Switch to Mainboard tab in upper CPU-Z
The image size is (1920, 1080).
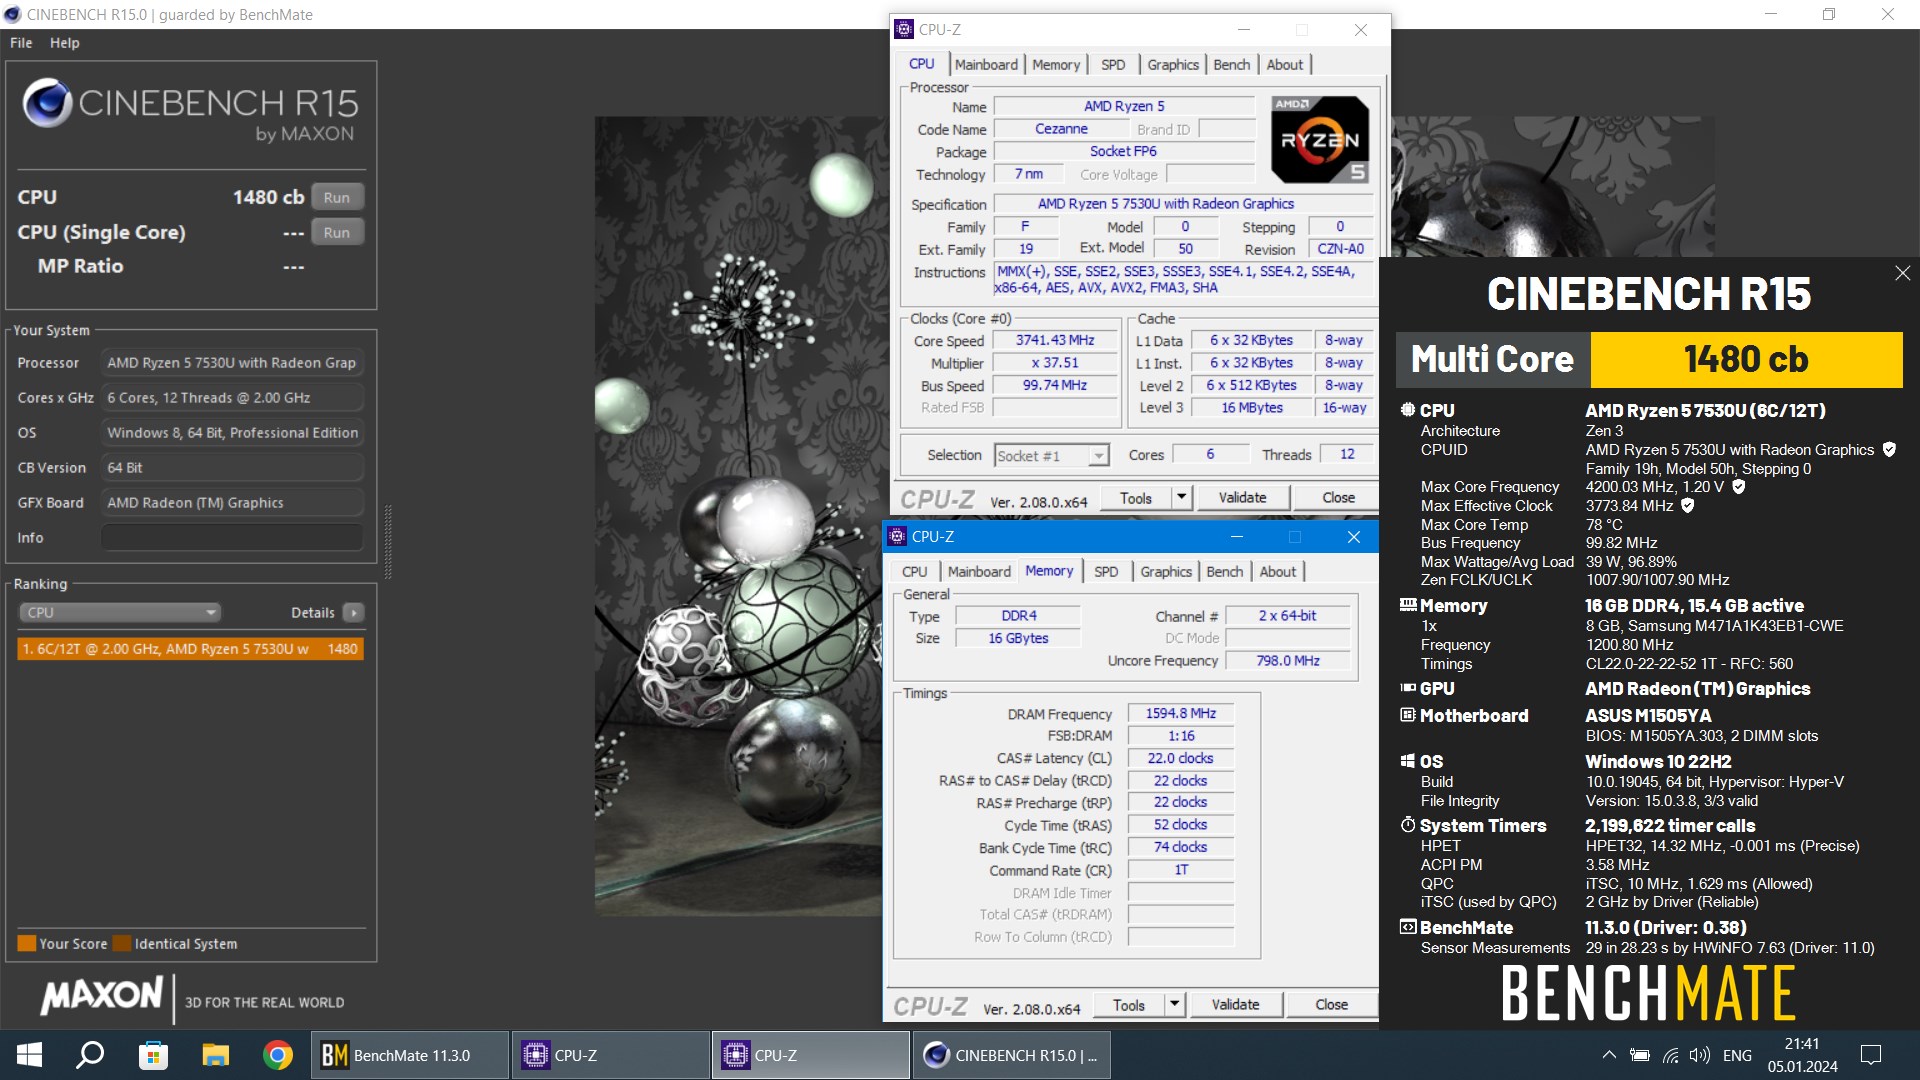point(986,65)
